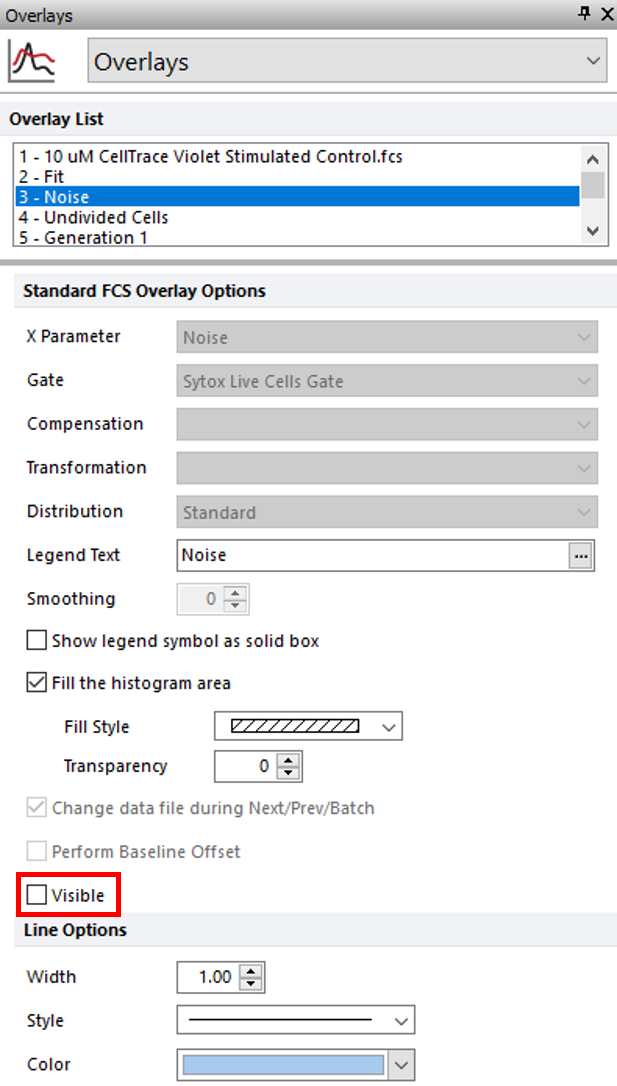Increase Transparency with the up arrow
Viewport: 617px width, 1086px height.
point(288,760)
